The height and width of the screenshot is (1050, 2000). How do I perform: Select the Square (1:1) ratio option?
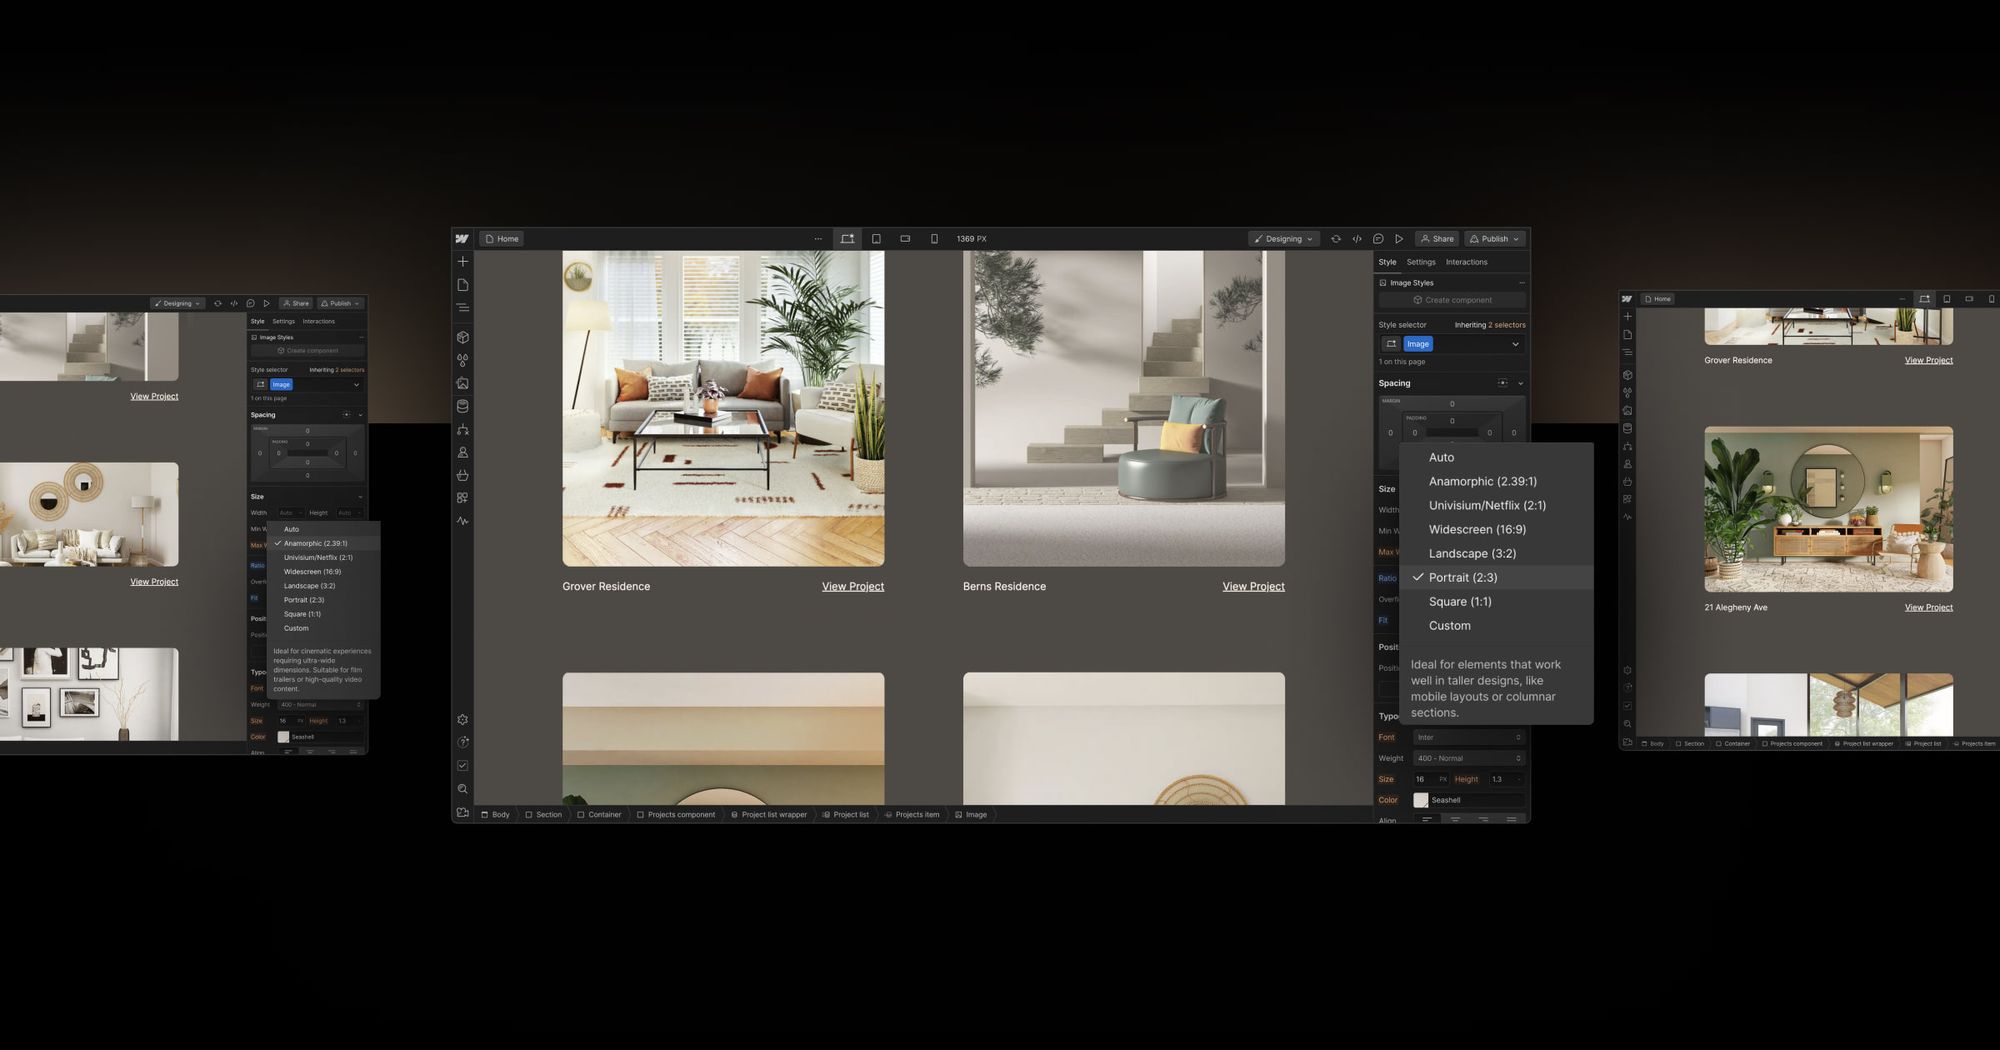(x=1460, y=601)
